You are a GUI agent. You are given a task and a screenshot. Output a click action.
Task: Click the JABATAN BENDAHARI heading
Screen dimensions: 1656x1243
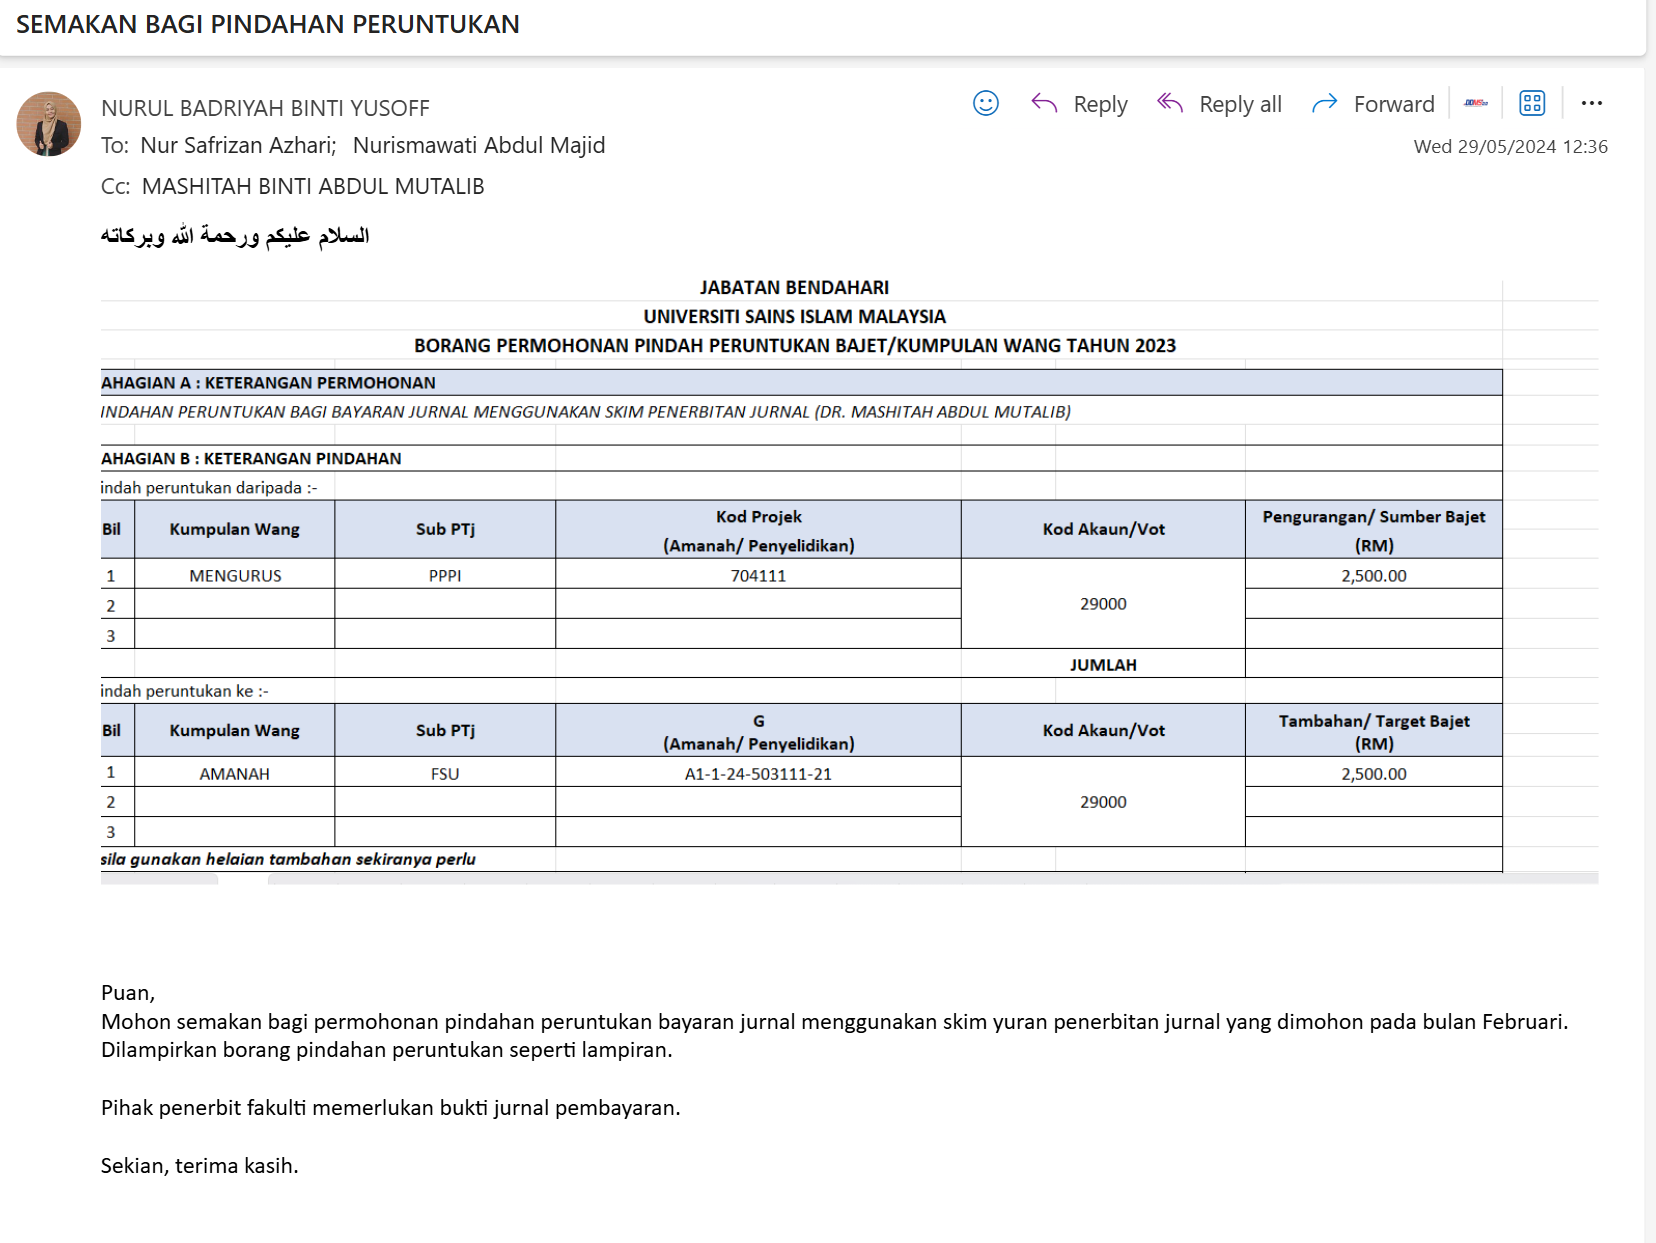(794, 288)
